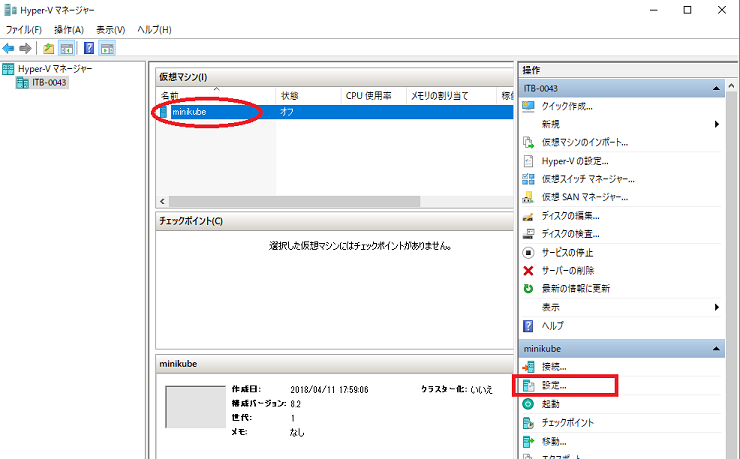Click the actions pane scrollbar up arrow
This screenshot has height=459, width=740.
732,86
